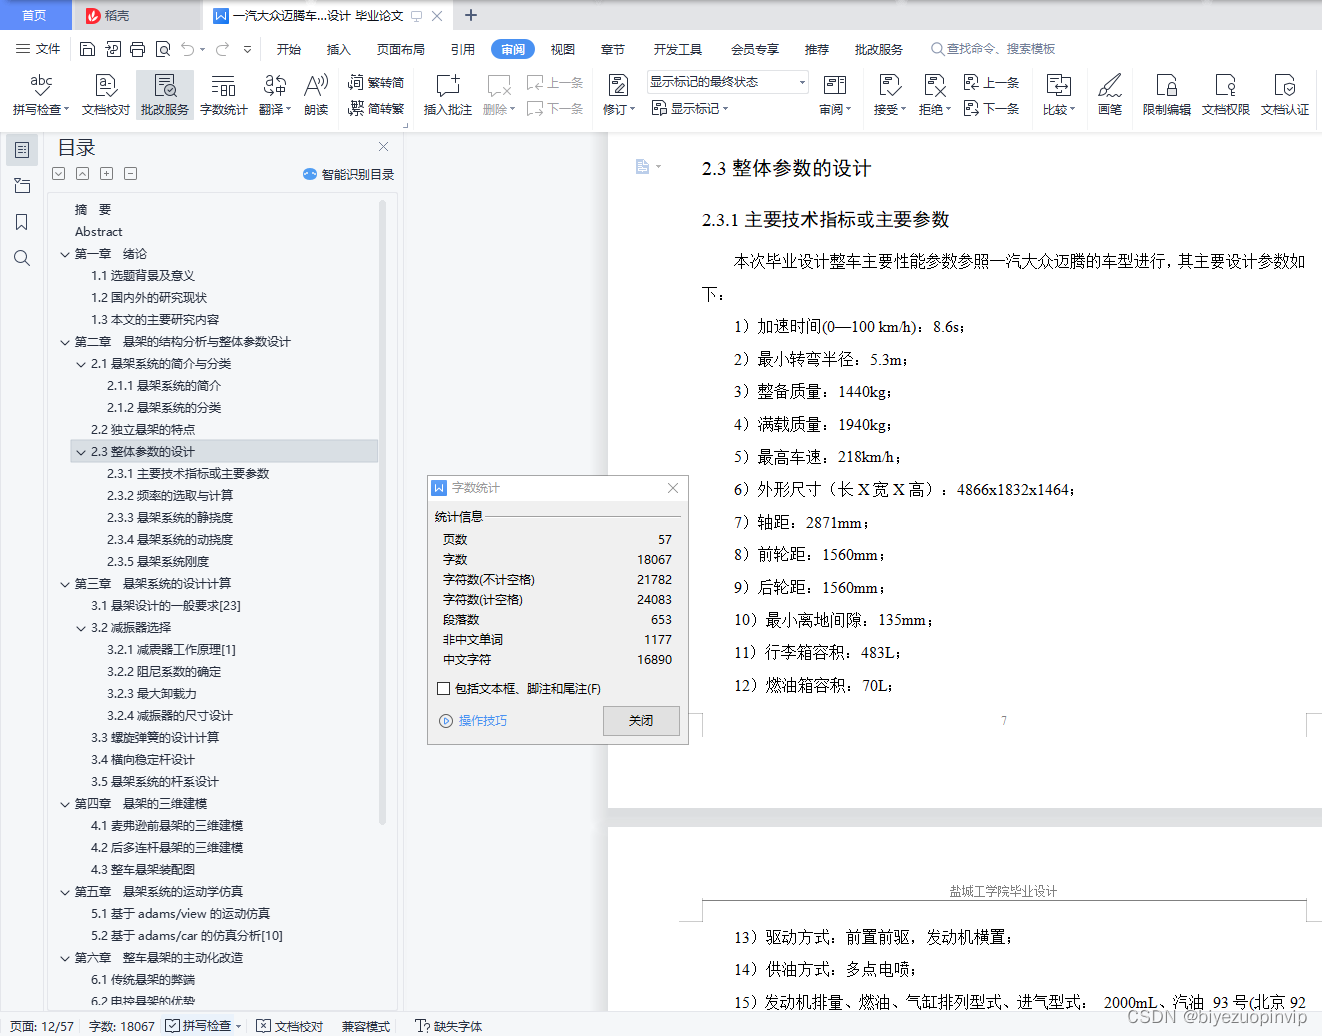Open the 审阅 review pane button

click(x=835, y=95)
